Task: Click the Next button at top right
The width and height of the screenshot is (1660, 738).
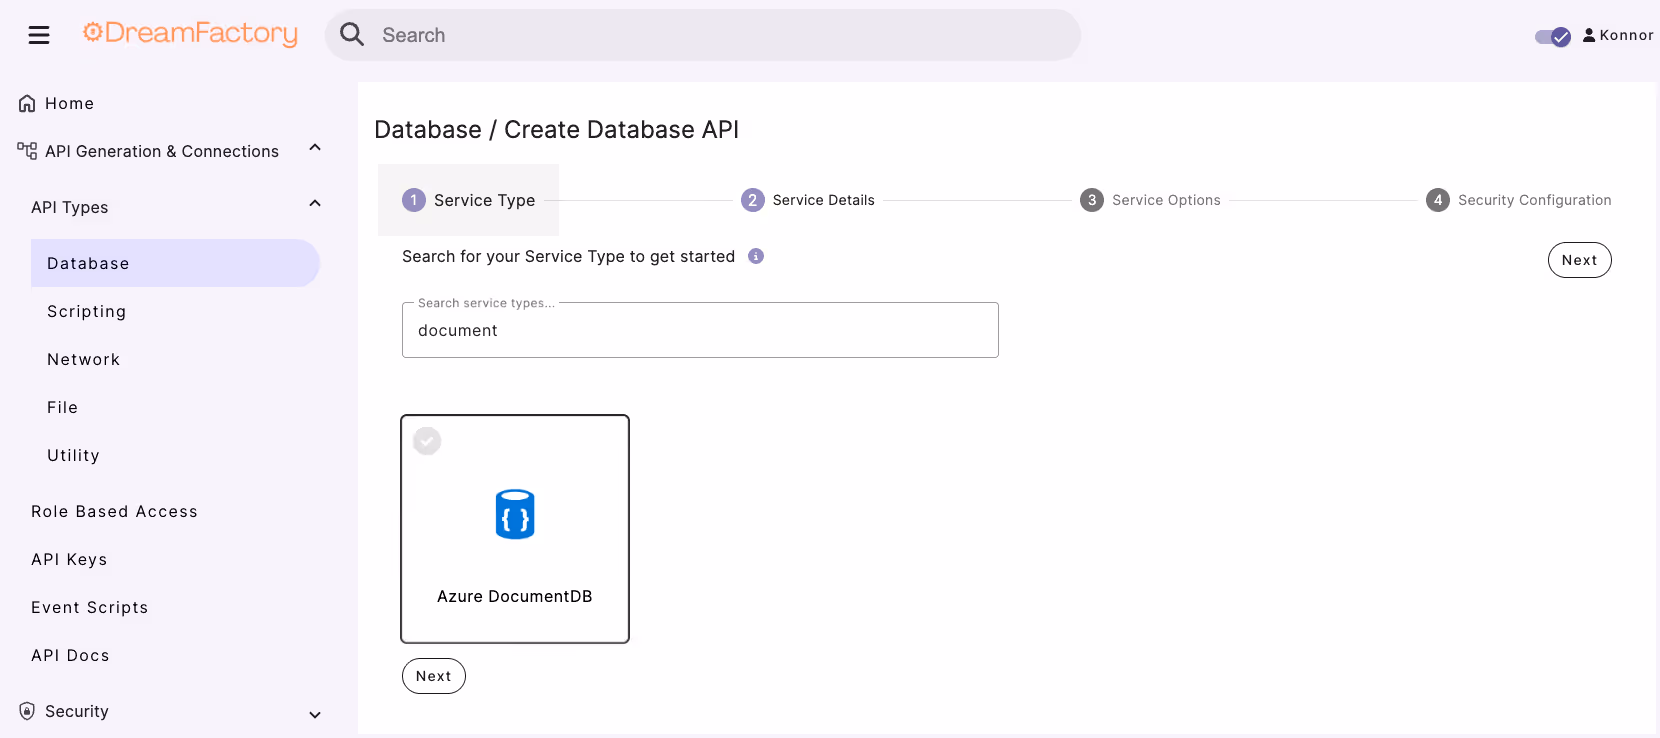Action: [x=1579, y=260]
